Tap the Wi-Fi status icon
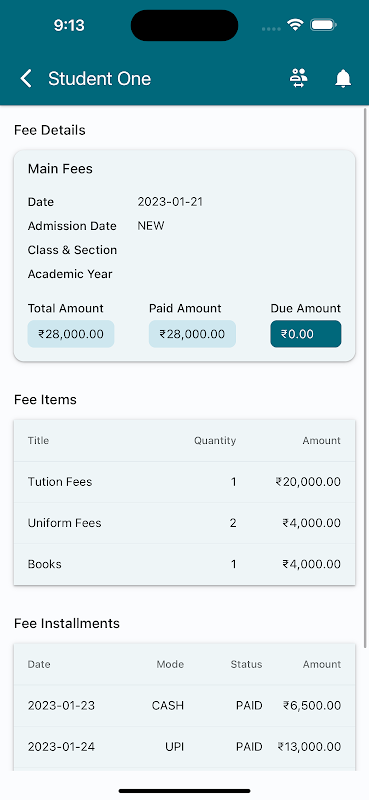The height and width of the screenshot is (800, 369). point(295,24)
